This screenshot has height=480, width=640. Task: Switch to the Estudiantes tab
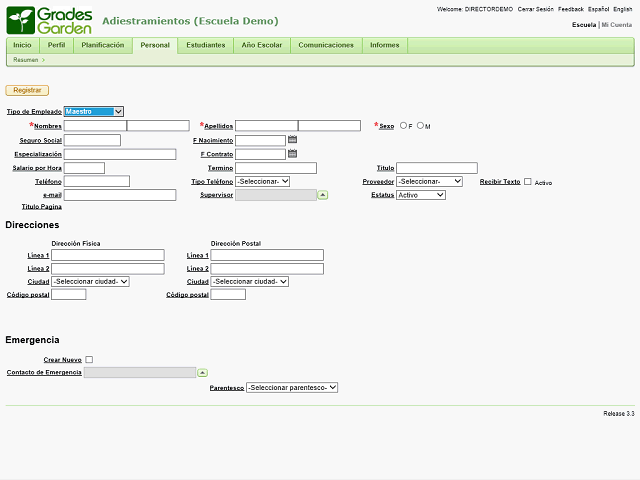(206, 45)
